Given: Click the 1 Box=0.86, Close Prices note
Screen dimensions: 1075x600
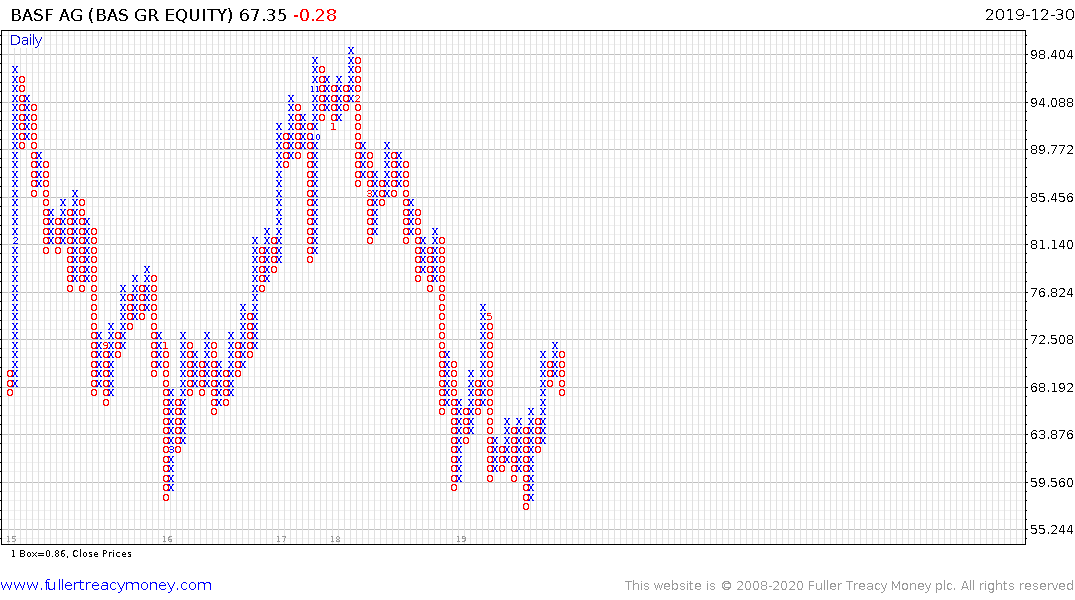Looking at the screenshot, I should pos(71,553).
